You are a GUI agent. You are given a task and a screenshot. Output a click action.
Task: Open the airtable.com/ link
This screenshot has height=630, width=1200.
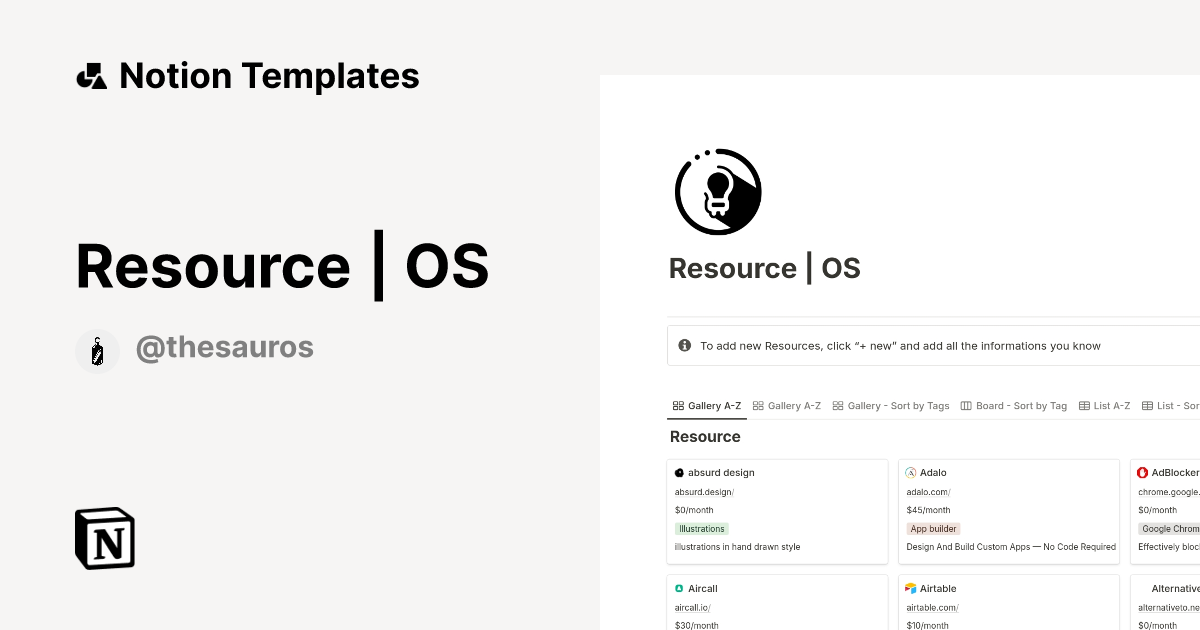point(932,607)
